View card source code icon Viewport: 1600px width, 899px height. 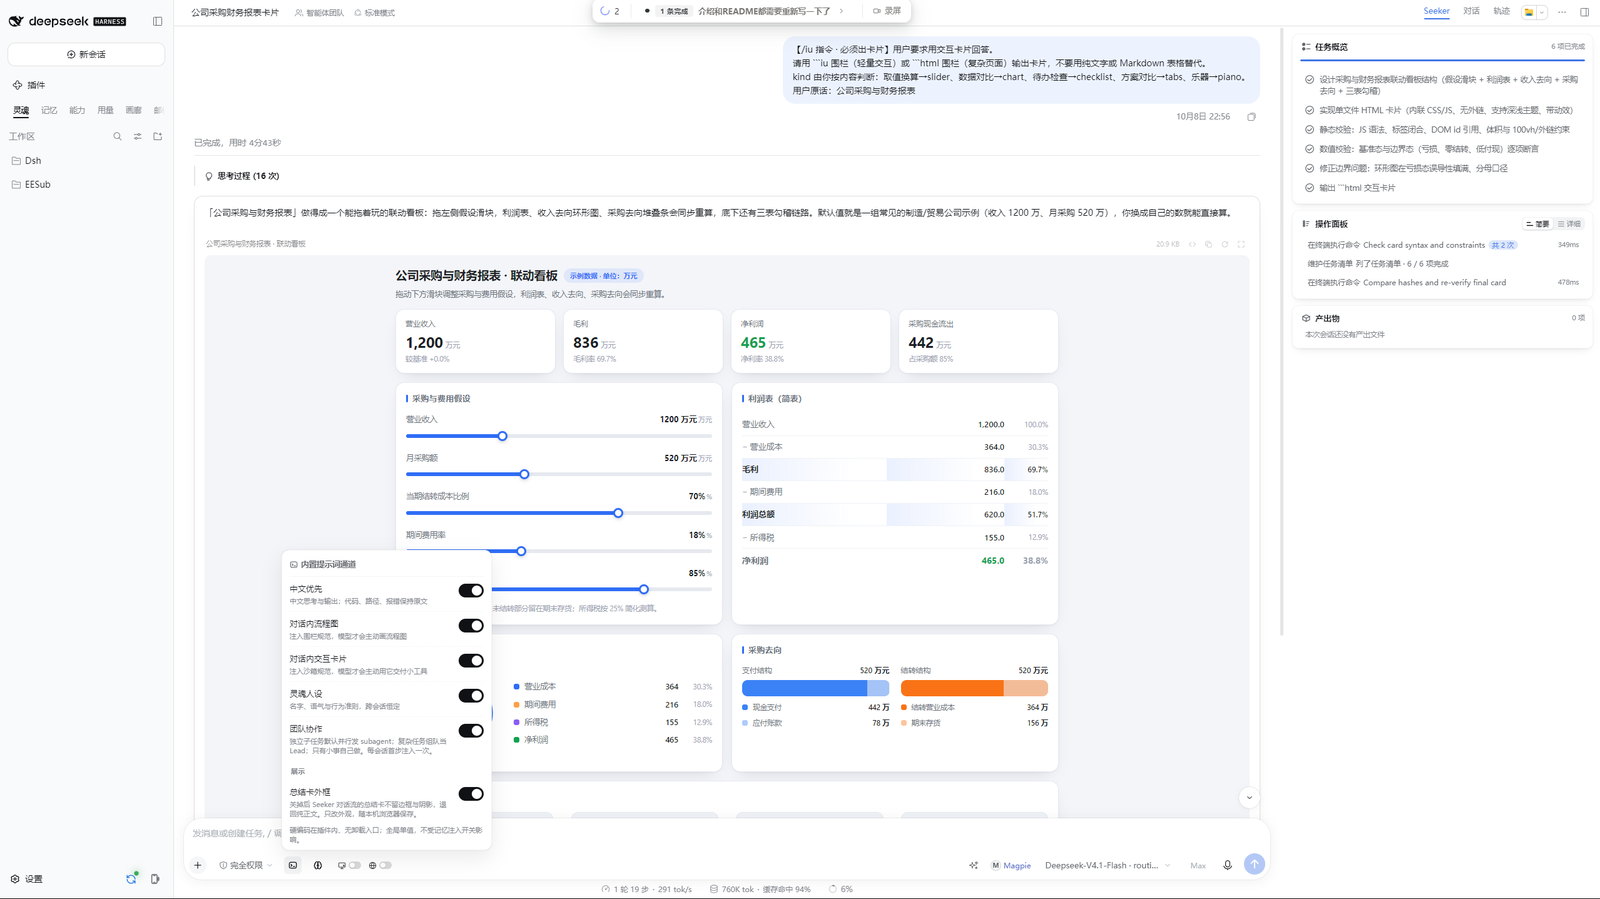[x=1192, y=244]
